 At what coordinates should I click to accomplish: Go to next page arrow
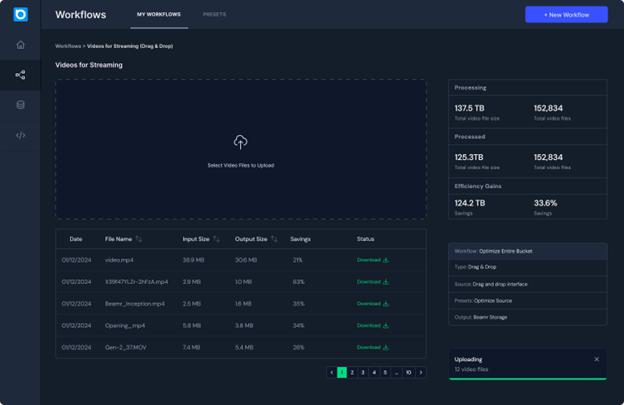421,372
